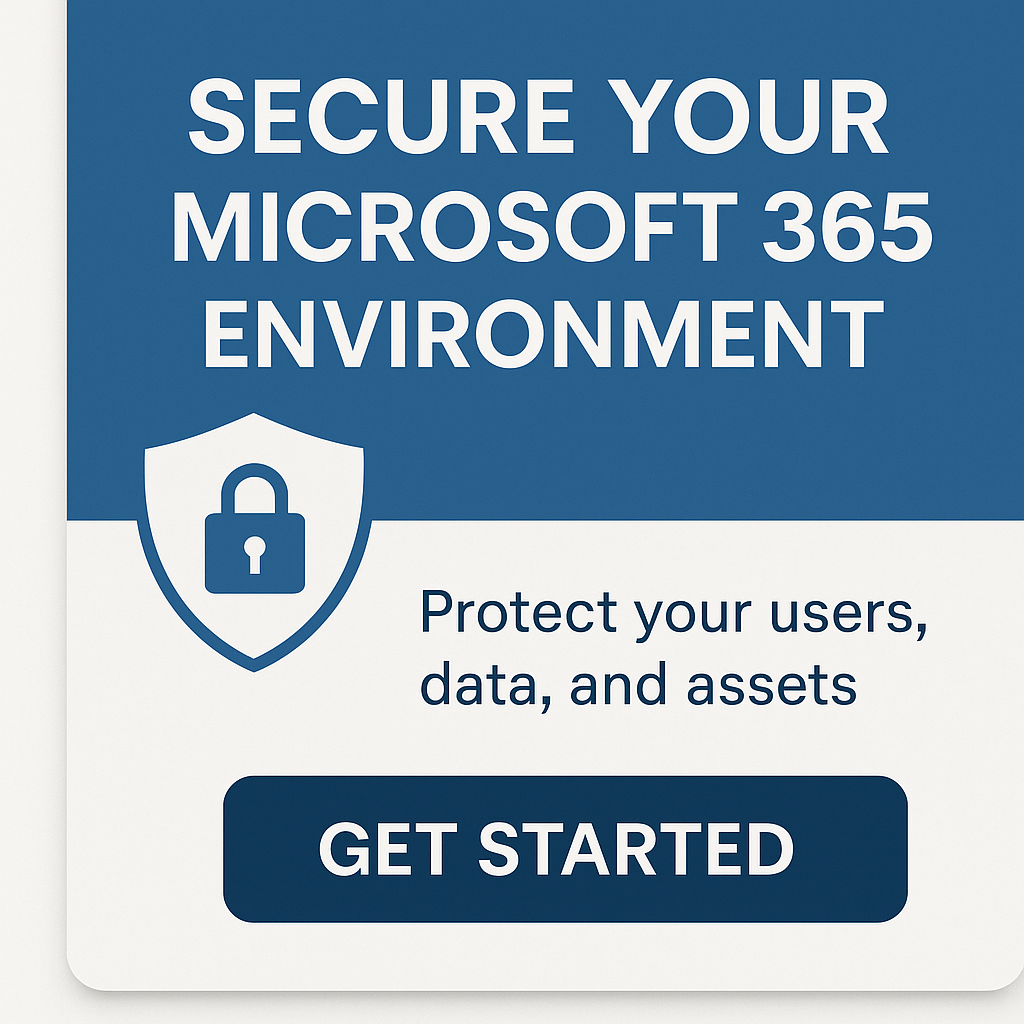
Task: Click the blue padlock body inside the shield
Action: (255, 552)
